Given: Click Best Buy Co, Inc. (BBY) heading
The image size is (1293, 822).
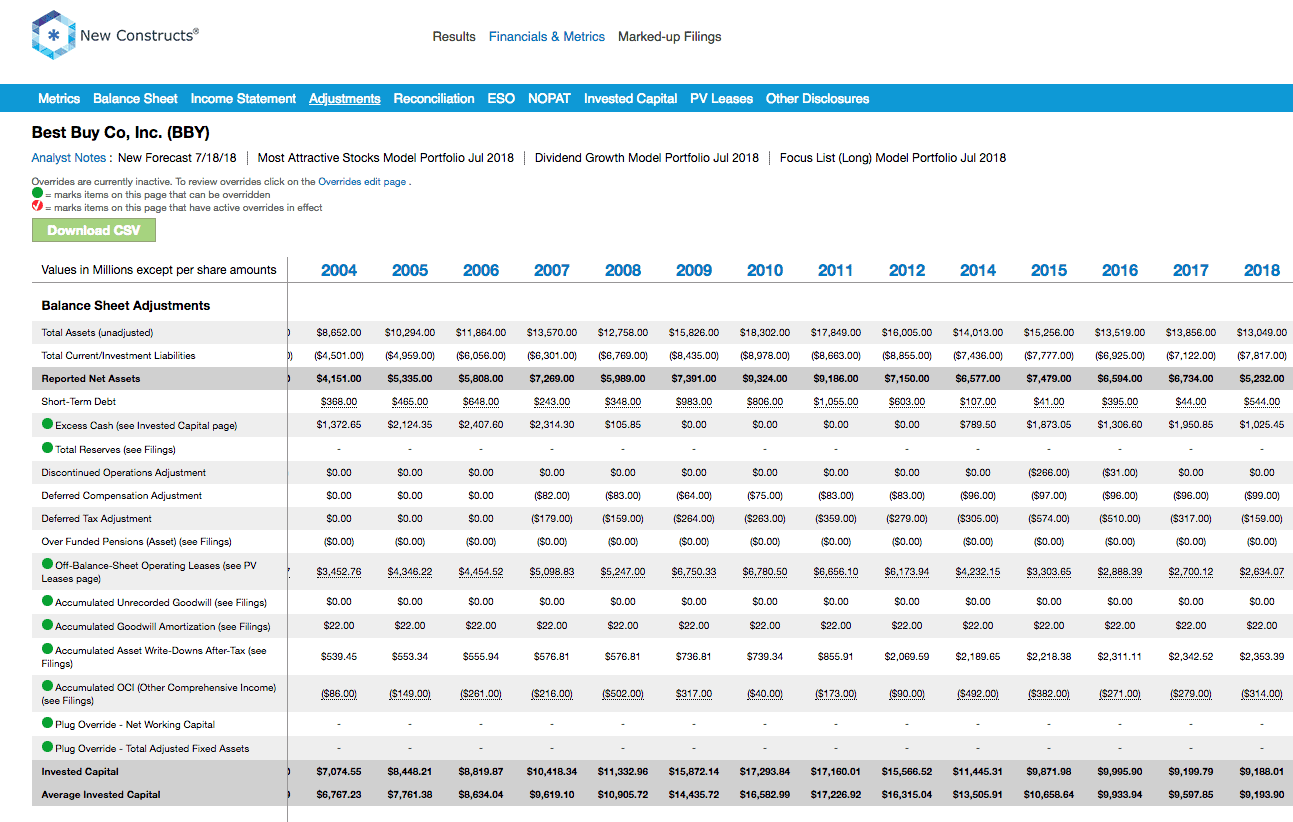Looking at the screenshot, I should pos(120,132).
